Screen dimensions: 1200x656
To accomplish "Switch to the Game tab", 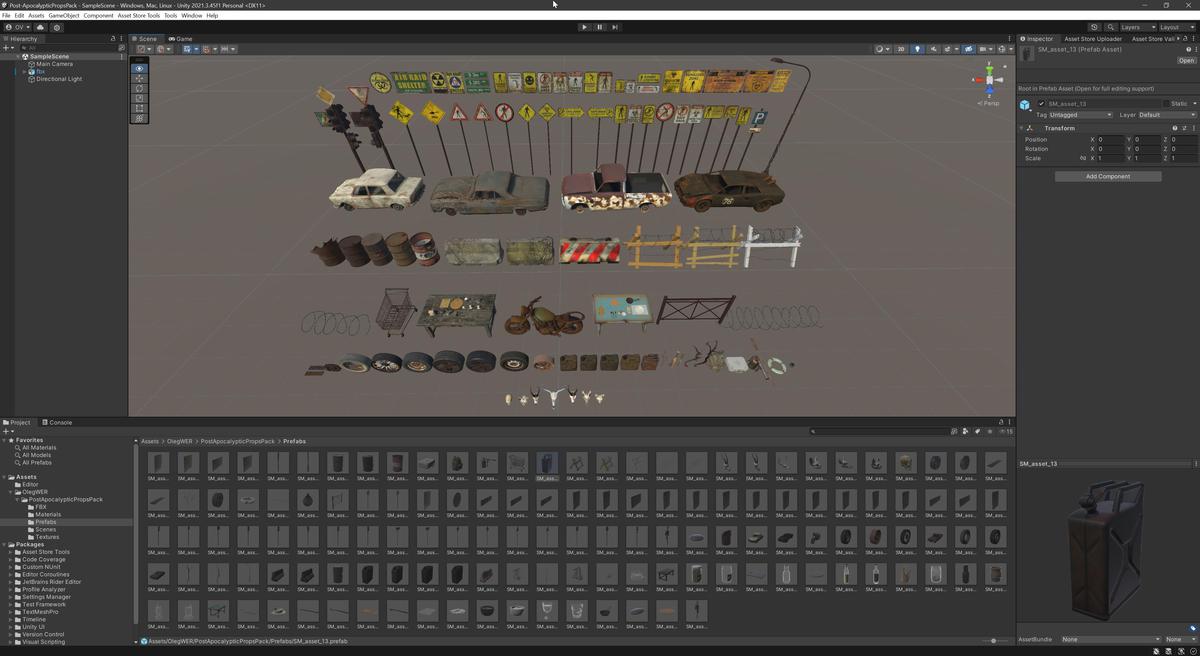I will [x=180, y=38].
